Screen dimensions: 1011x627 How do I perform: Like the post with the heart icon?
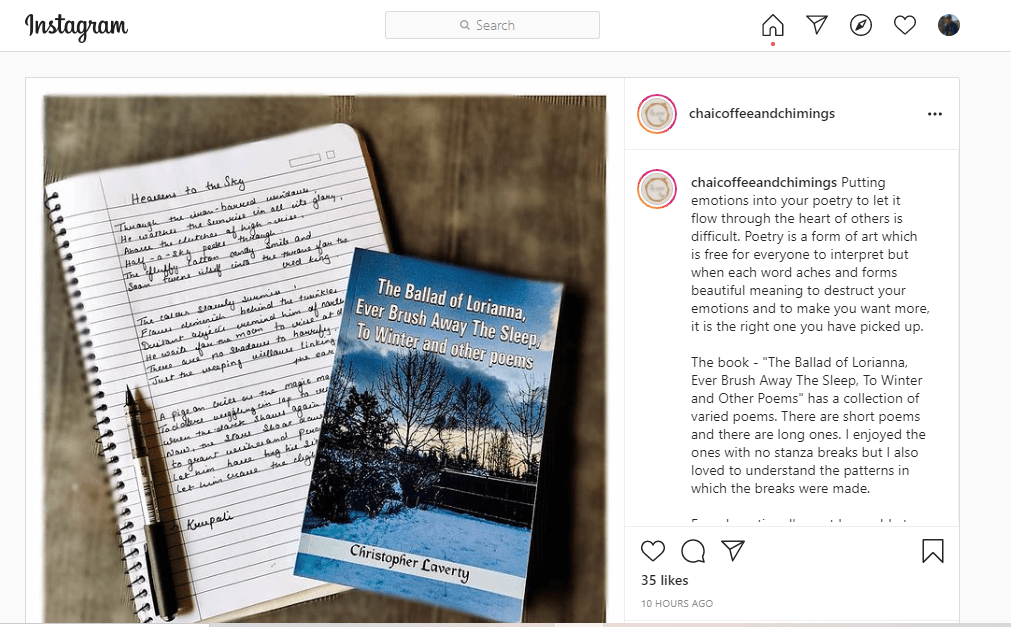click(x=653, y=551)
